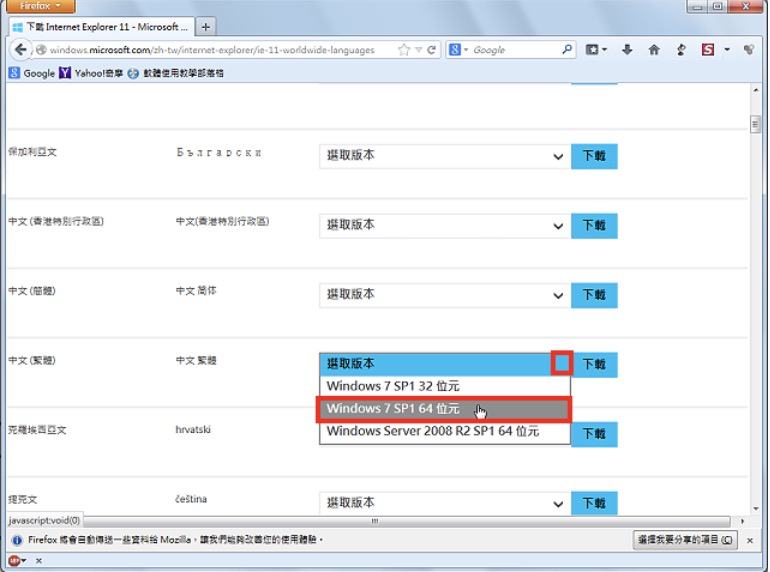Click the scroll up arrow
Viewport: 770px width, 572px height.
pos(755,90)
